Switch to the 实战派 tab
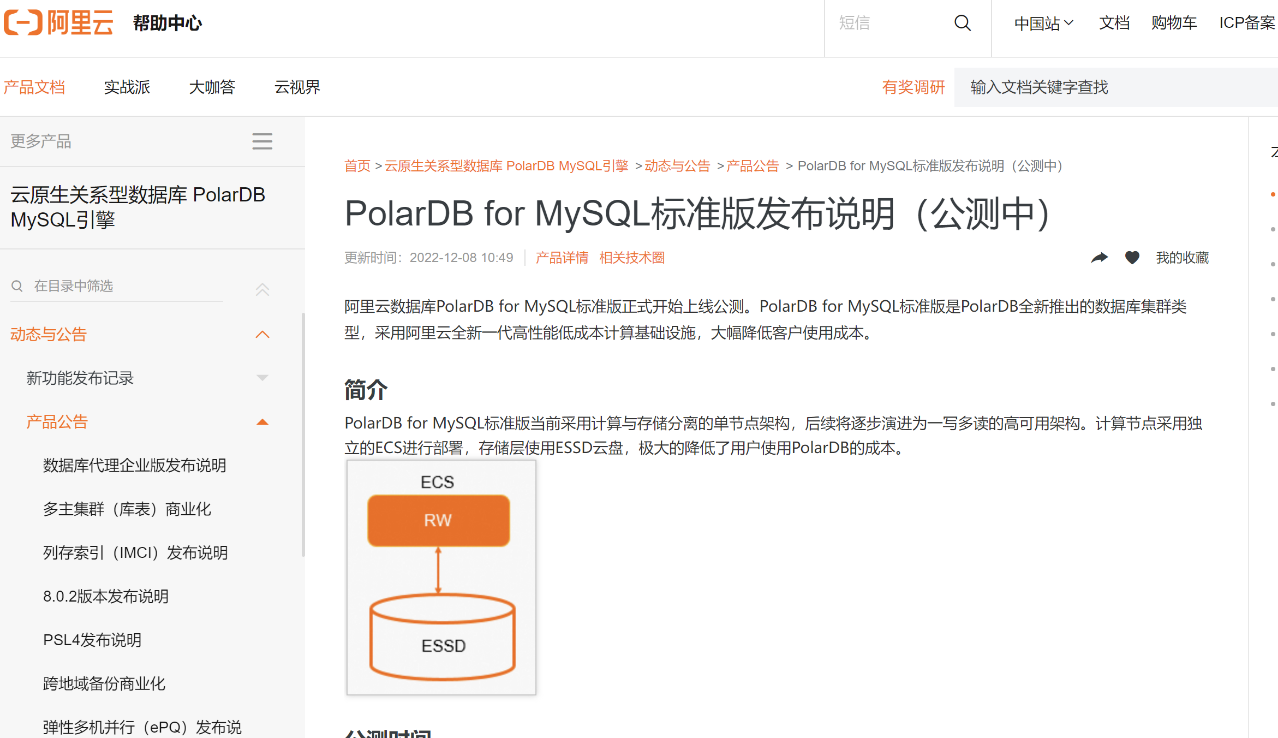Viewport: 1278px width, 738px height. pyautogui.click(x=127, y=87)
